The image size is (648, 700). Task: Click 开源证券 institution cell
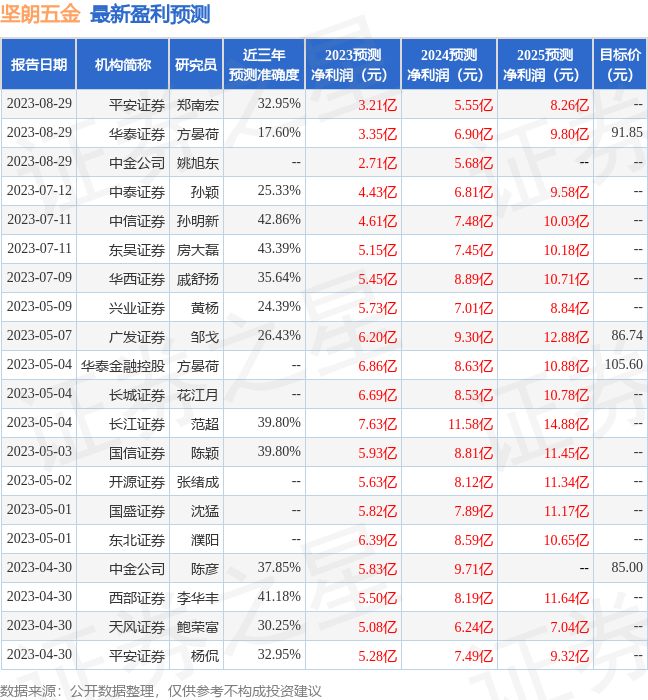137,482
